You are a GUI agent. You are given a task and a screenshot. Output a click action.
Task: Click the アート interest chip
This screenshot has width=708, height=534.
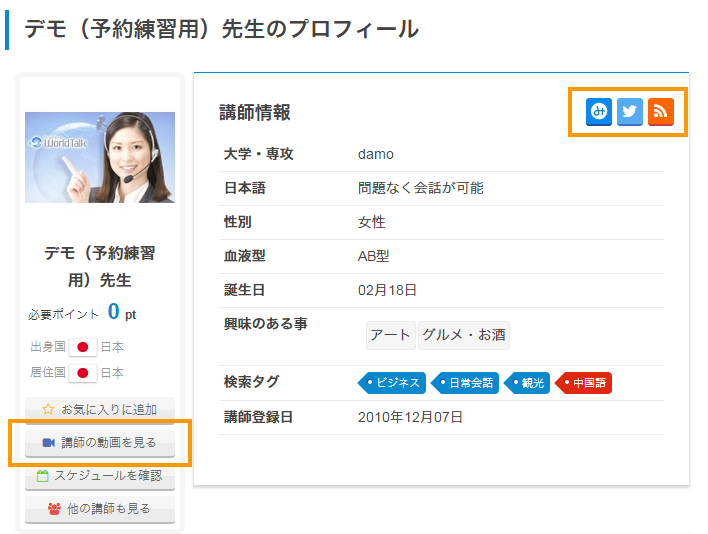pos(391,335)
